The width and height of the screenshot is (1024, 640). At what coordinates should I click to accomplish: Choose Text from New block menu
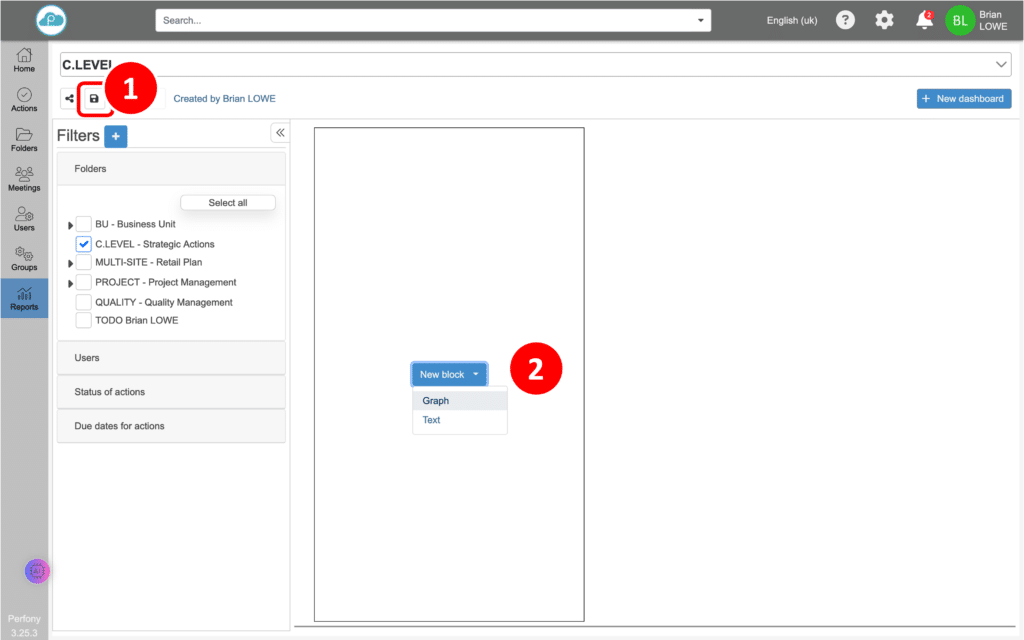[x=432, y=420]
